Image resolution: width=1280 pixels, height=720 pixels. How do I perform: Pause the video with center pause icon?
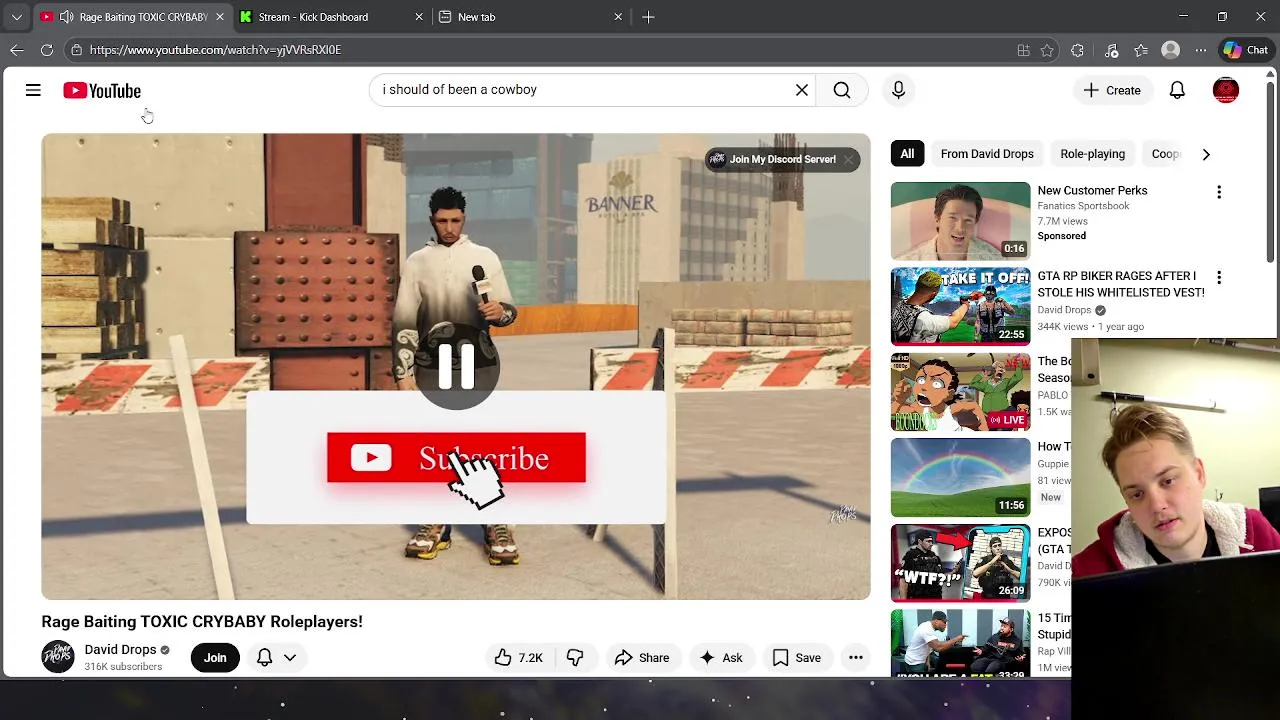click(x=456, y=367)
